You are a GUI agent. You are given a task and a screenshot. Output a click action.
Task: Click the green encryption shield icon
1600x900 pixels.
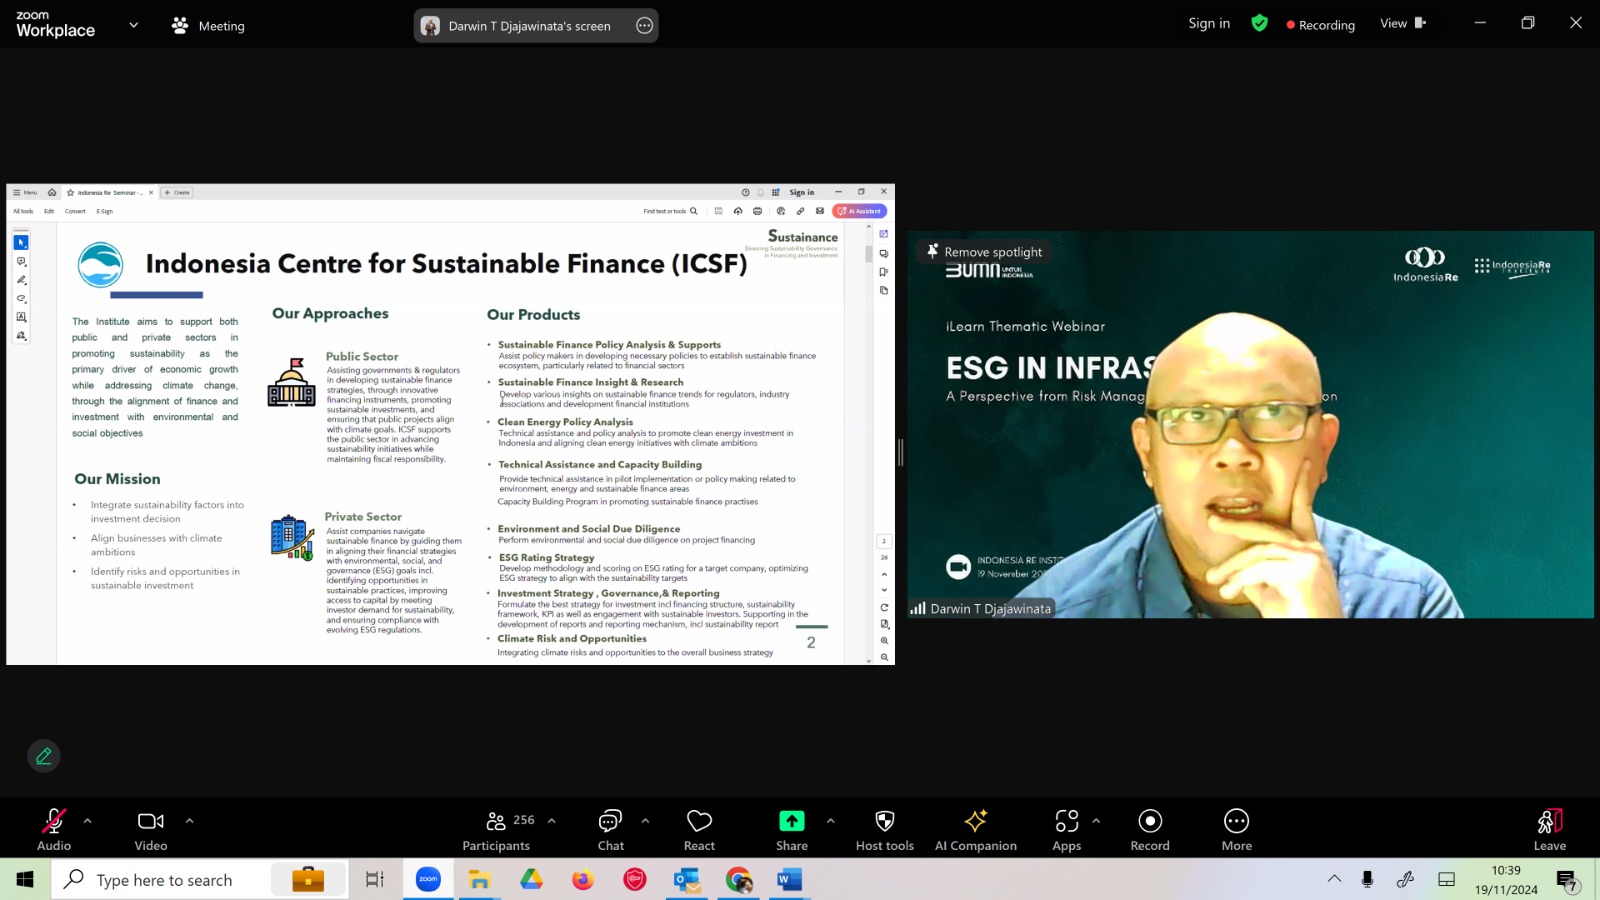tap(1260, 23)
